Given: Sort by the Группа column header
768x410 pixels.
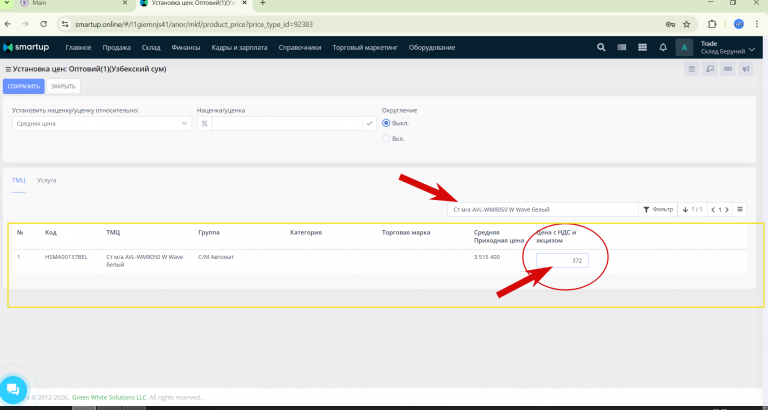Looking at the screenshot, I should click(x=209, y=232).
